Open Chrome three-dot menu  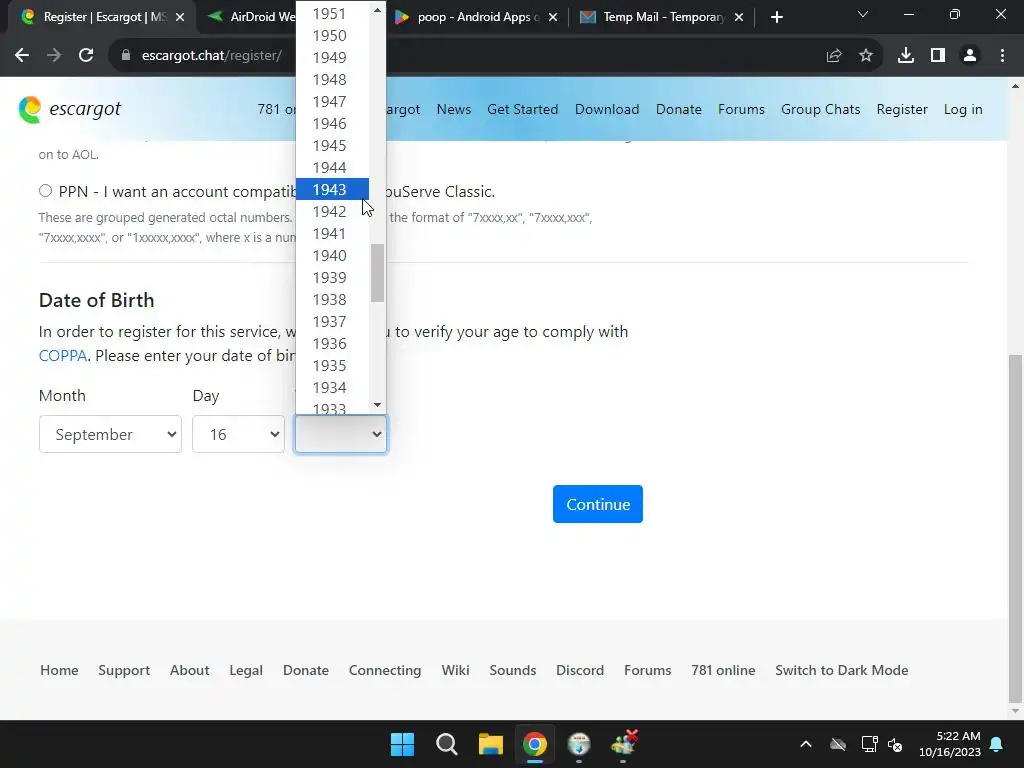click(x=1002, y=56)
